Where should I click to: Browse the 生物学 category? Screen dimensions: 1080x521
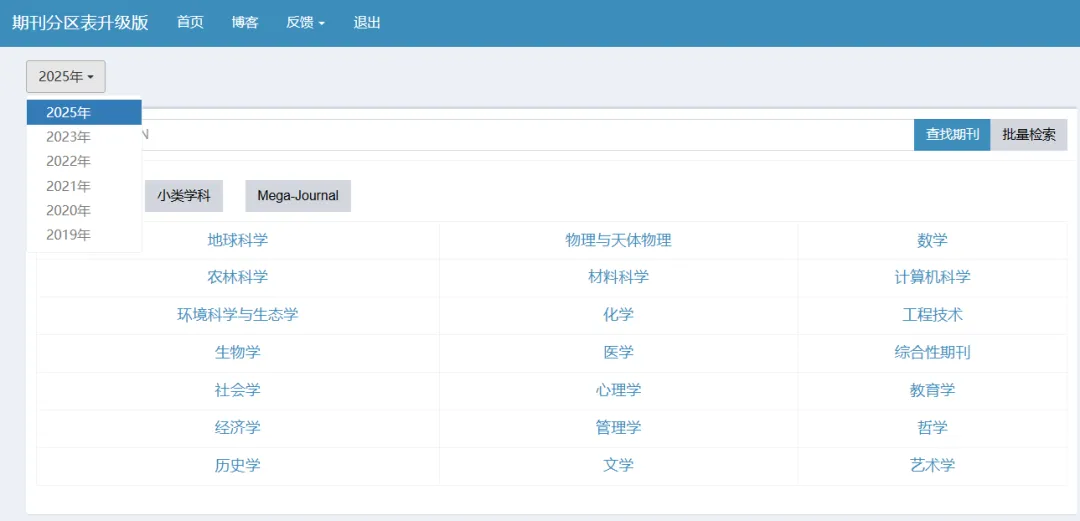point(238,353)
